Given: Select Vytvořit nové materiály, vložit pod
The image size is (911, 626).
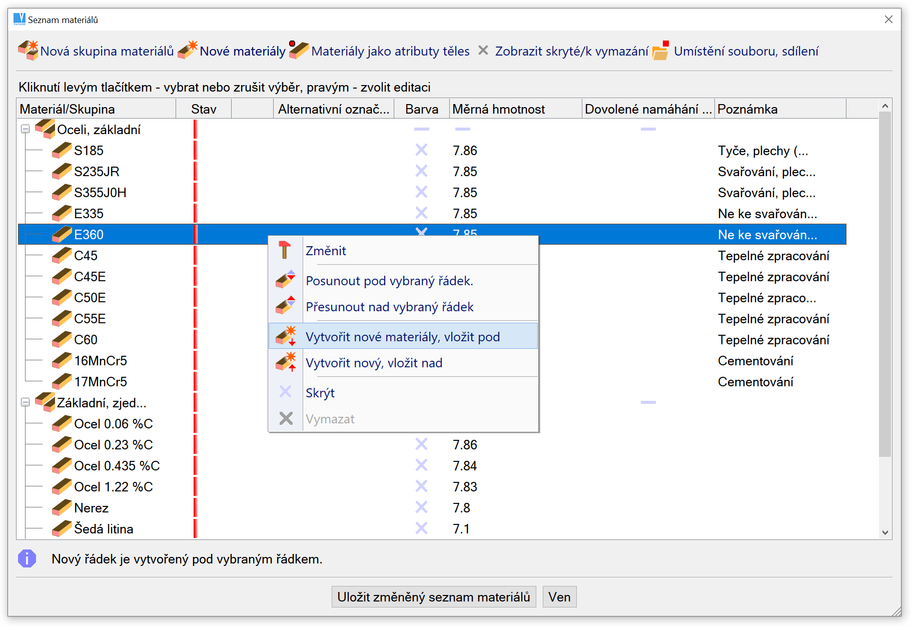Looking at the screenshot, I should pyautogui.click(x=402, y=337).
